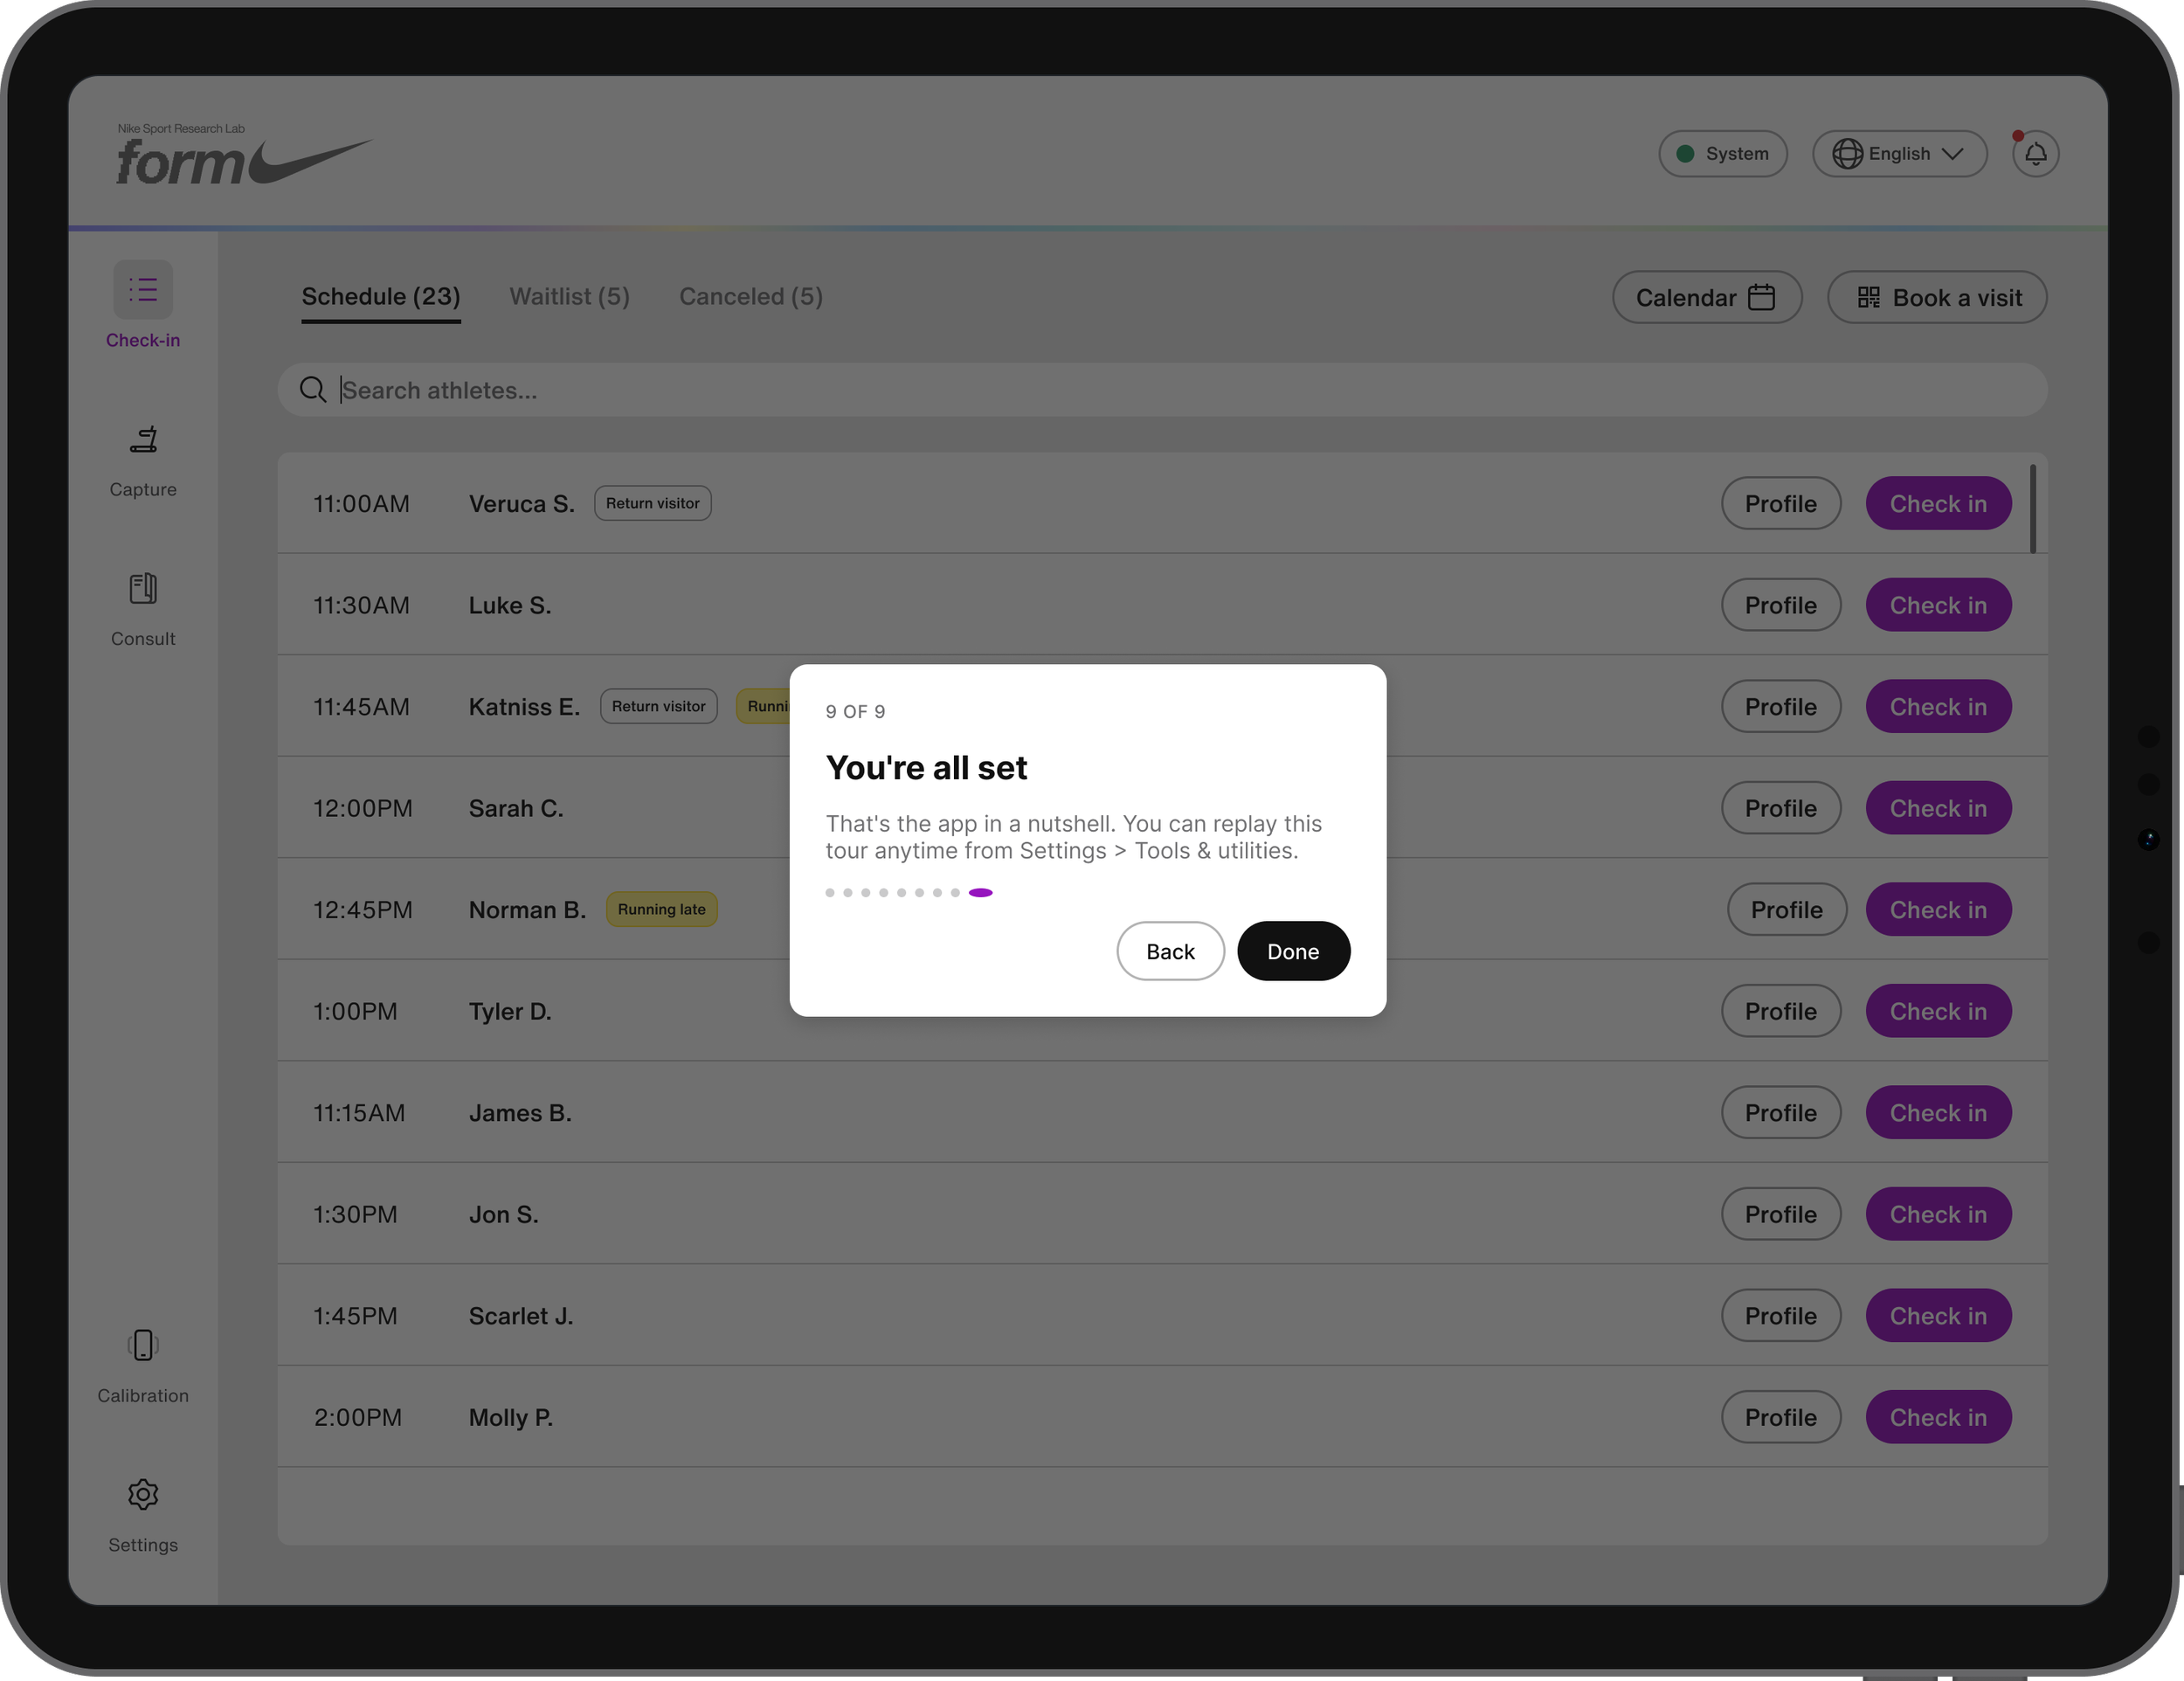Image resolution: width=2184 pixels, height=1681 pixels.
Task: Select the name Scarlet J.
Action: pos(521,1315)
